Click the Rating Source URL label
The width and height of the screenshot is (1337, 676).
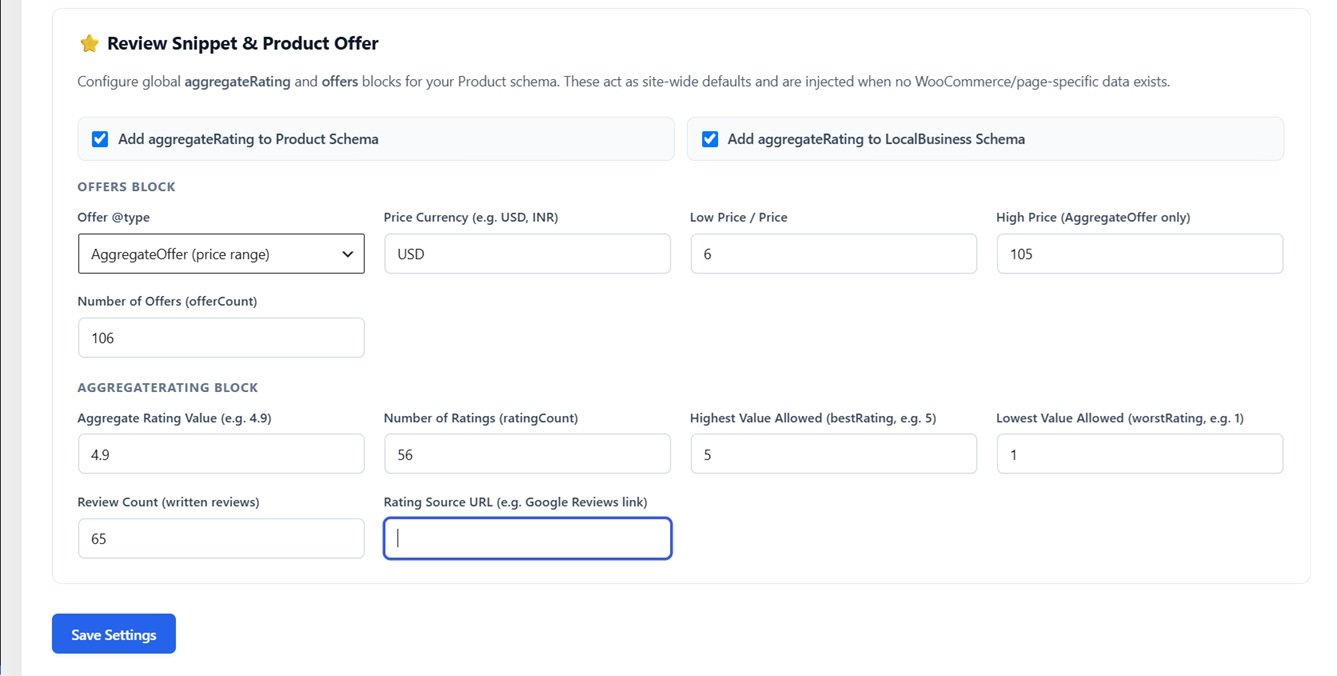pyautogui.click(x=516, y=502)
